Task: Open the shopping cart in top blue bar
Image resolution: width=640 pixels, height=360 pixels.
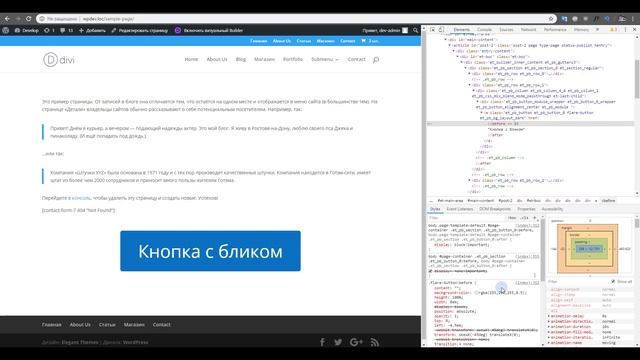Action: pyautogui.click(x=370, y=41)
